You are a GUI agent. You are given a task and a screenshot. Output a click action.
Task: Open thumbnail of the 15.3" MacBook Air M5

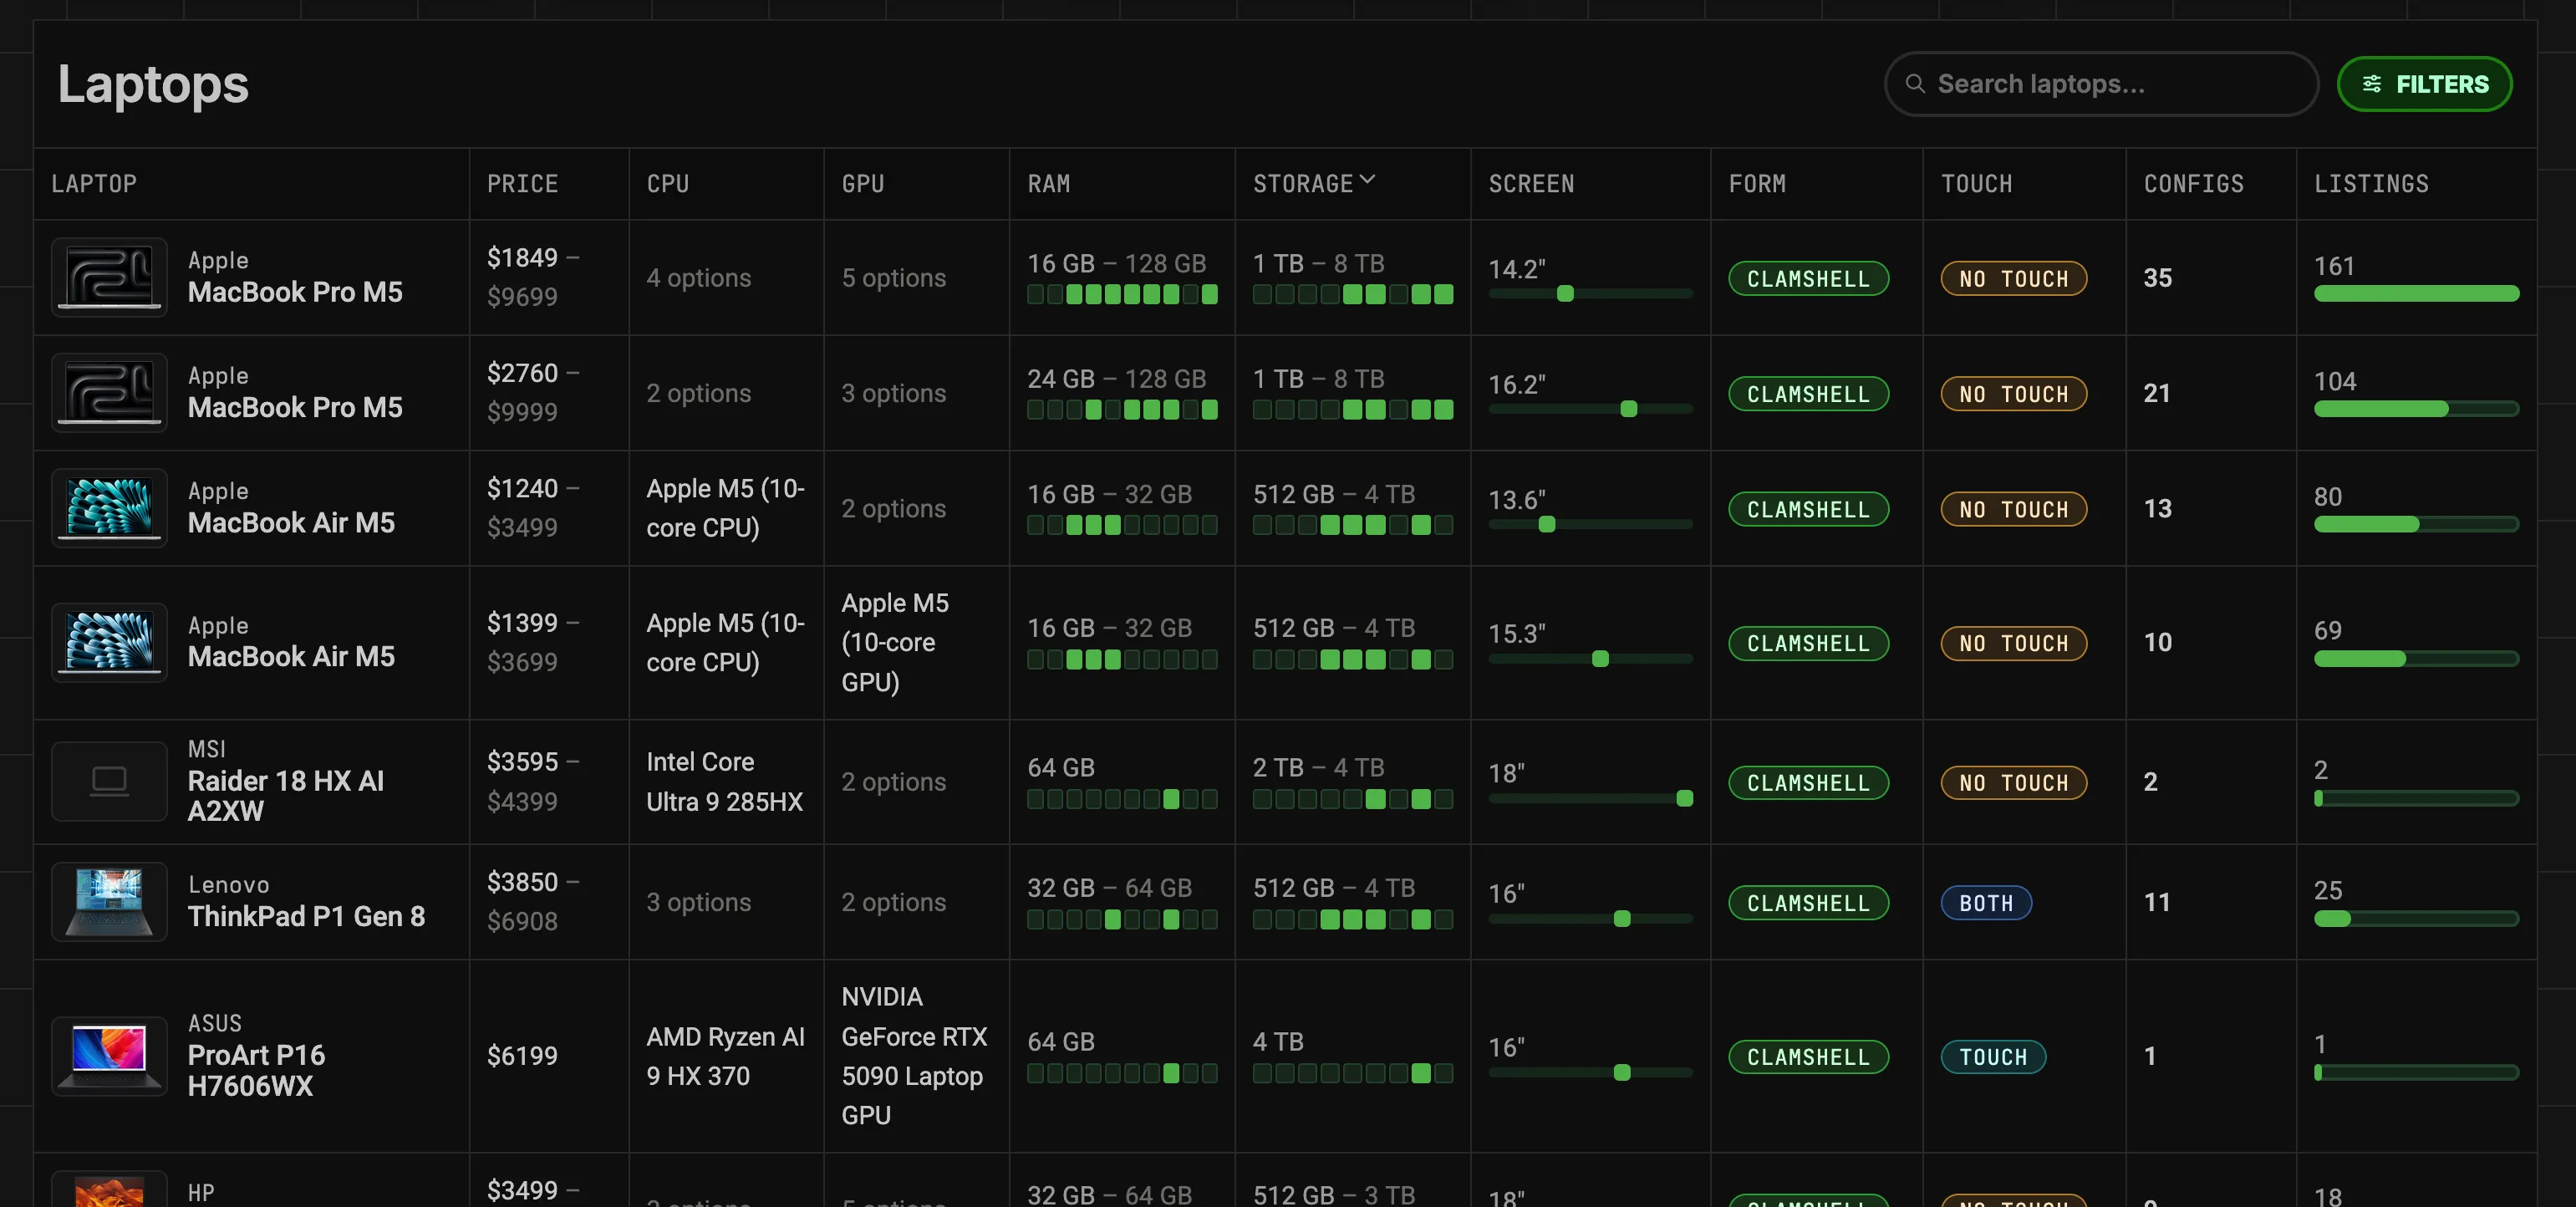click(109, 642)
